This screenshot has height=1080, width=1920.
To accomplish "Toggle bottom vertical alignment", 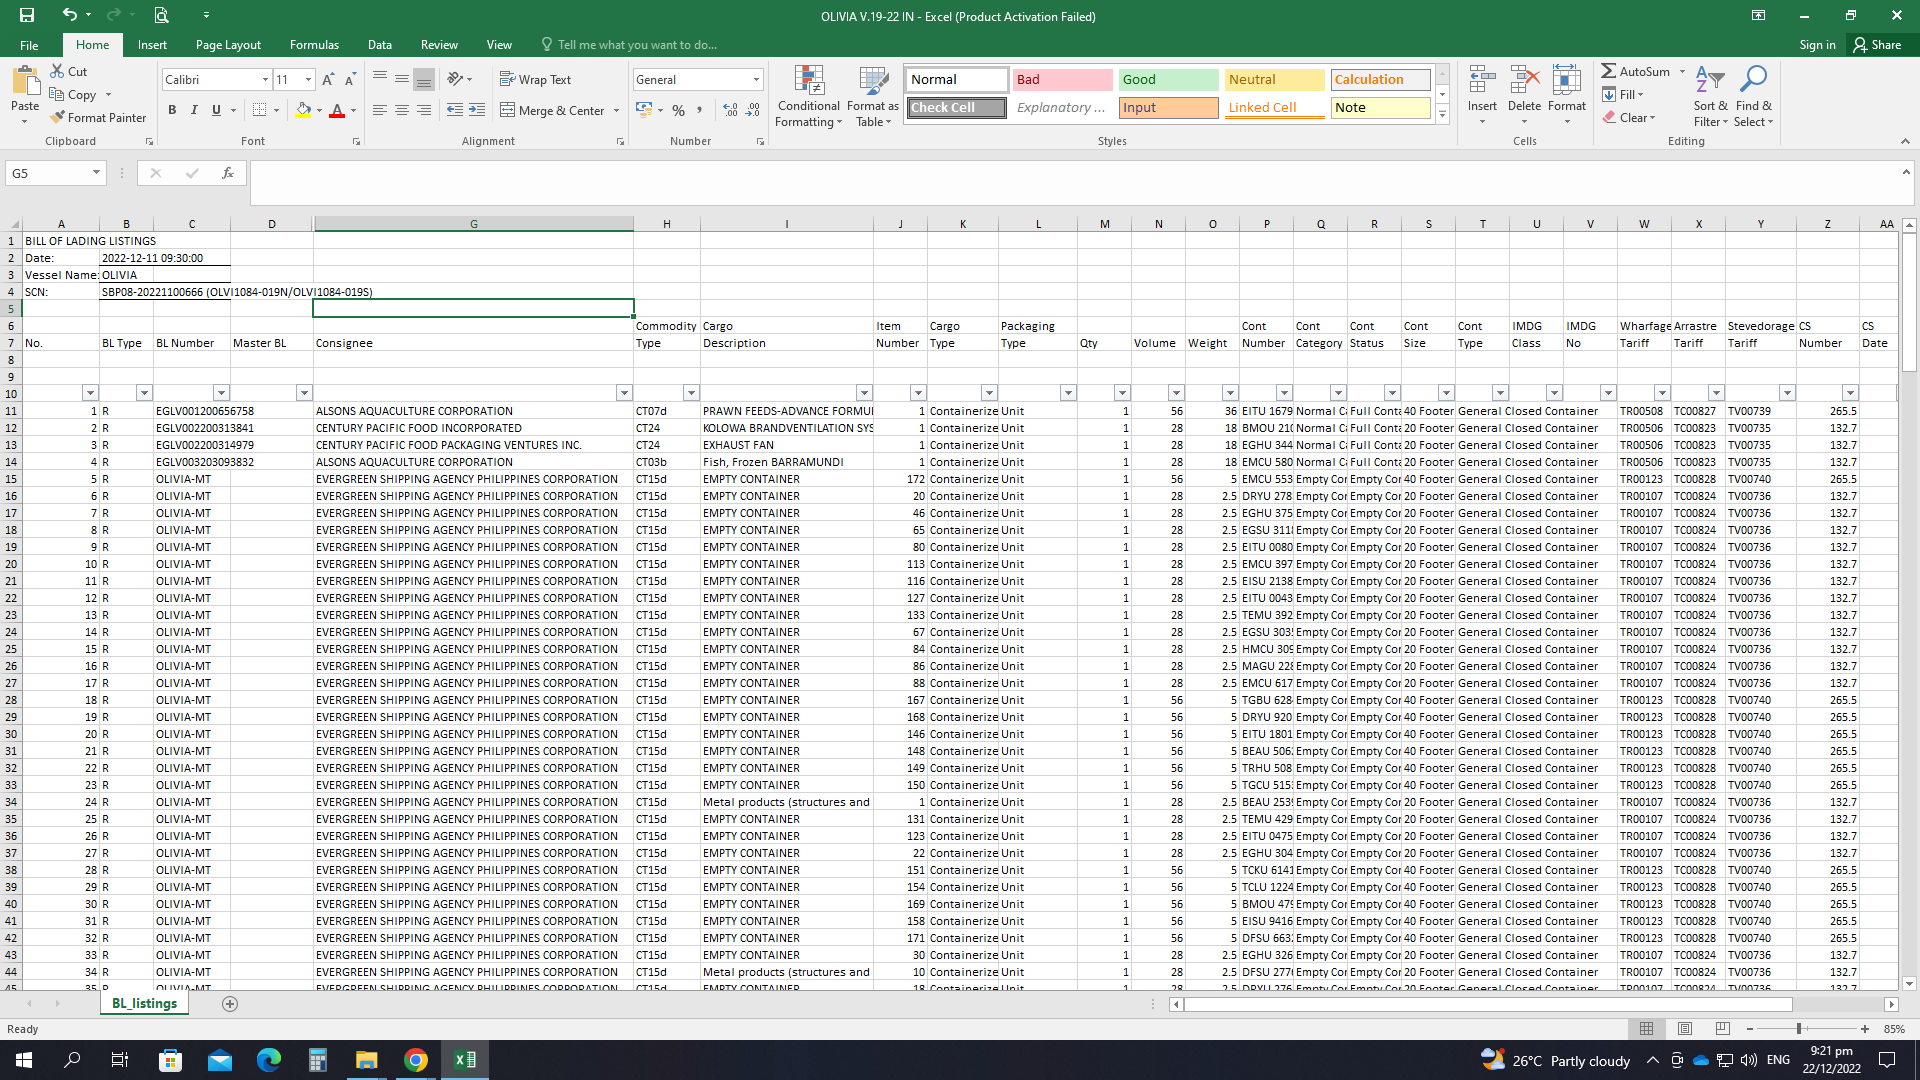I will point(424,79).
